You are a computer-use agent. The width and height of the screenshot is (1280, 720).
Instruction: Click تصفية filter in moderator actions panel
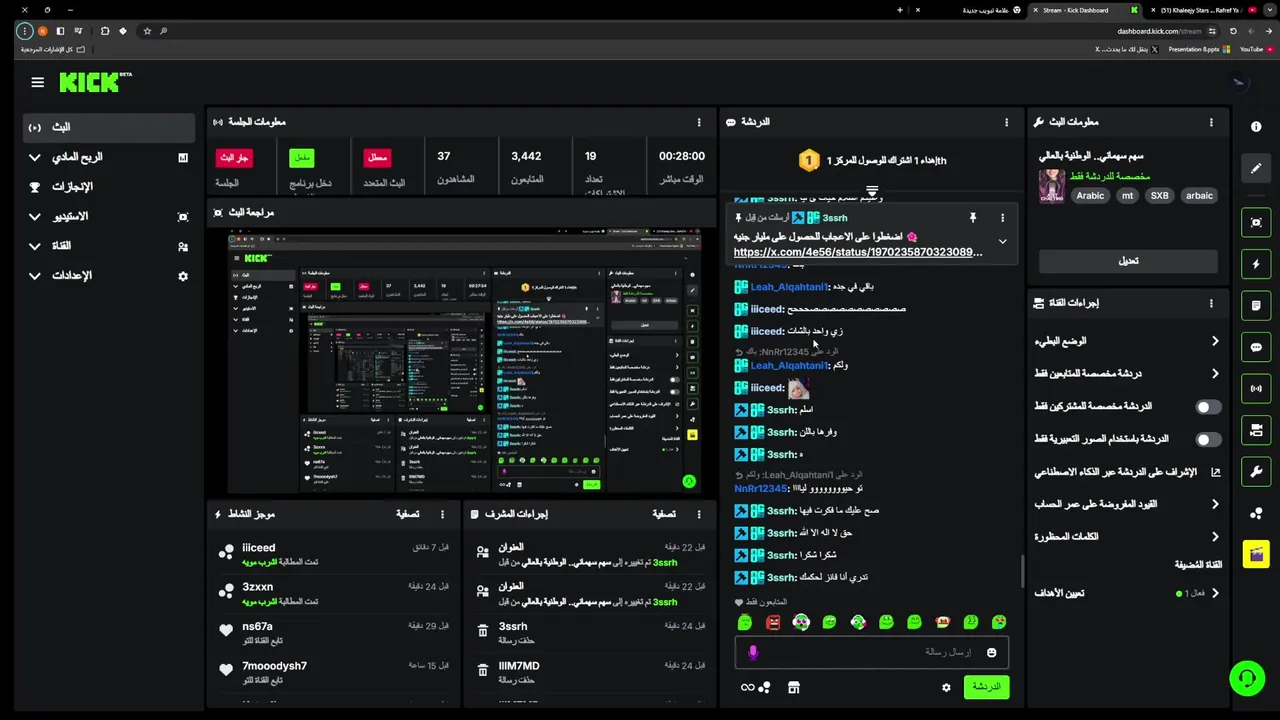[664, 514]
